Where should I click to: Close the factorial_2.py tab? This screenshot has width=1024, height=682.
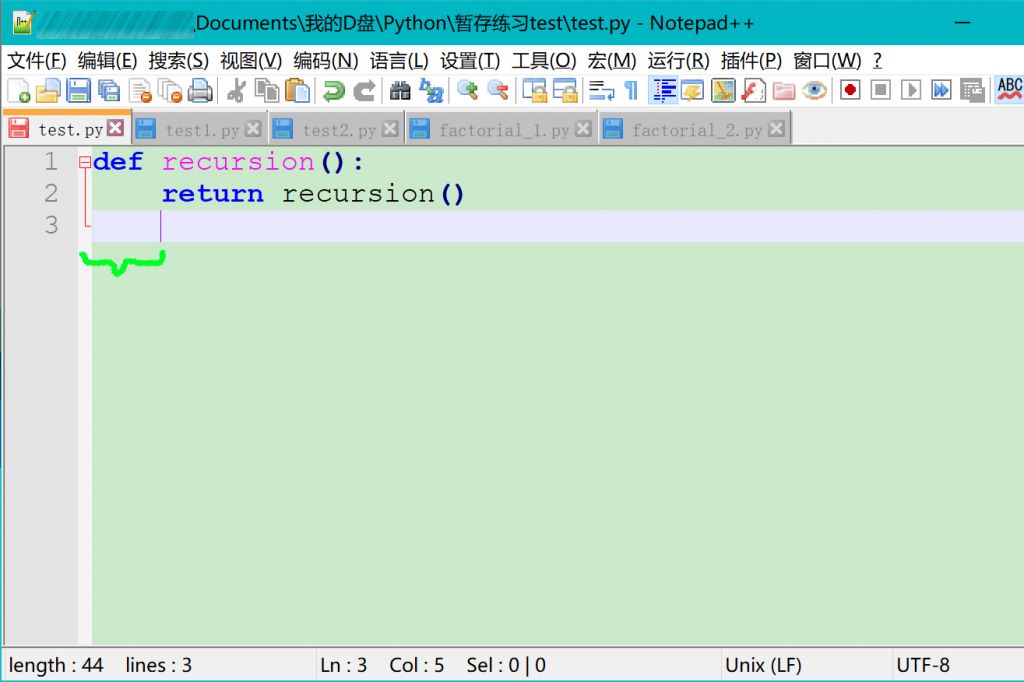[776, 129]
